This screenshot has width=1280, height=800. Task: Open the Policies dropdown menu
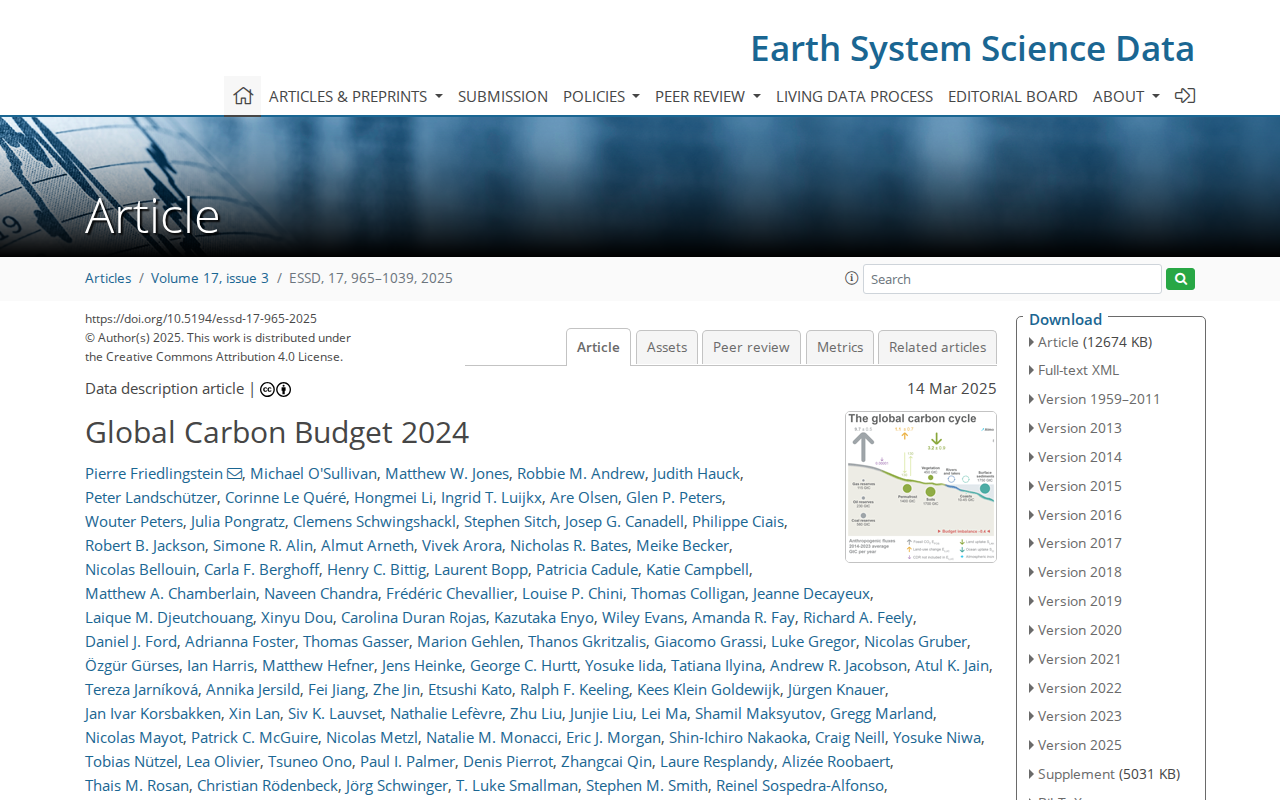click(601, 96)
